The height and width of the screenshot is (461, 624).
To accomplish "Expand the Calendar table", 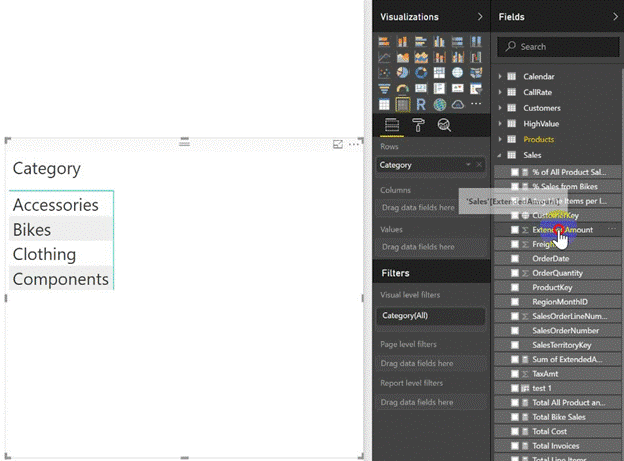I will click(x=500, y=76).
